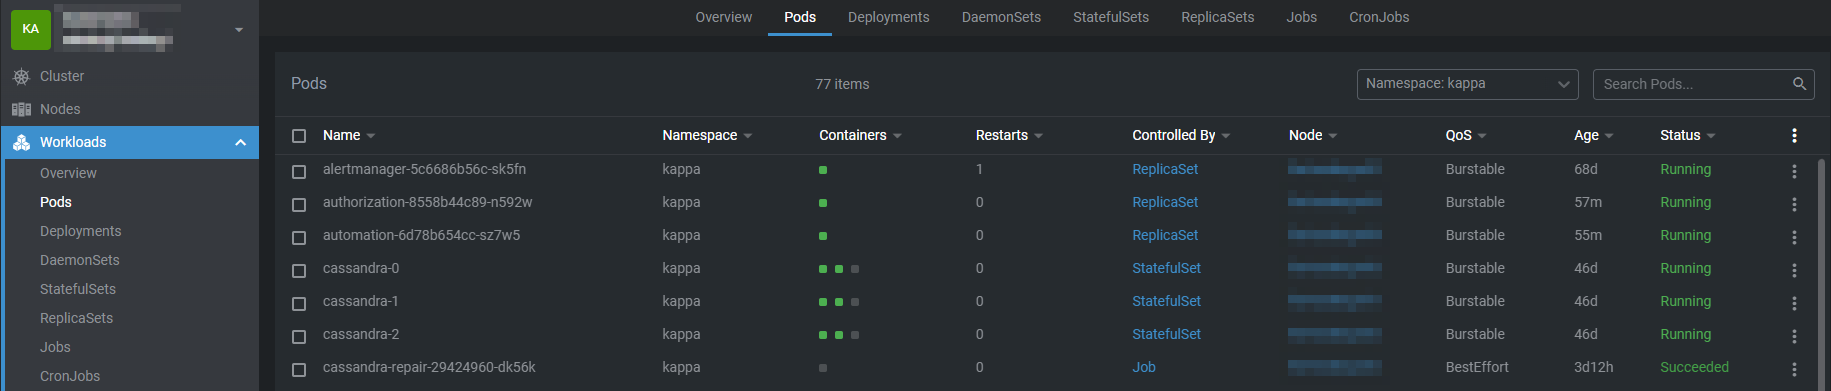Switch to the StatefulSets tab
Image resolution: width=1831 pixels, height=391 pixels.
click(x=1111, y=17)
